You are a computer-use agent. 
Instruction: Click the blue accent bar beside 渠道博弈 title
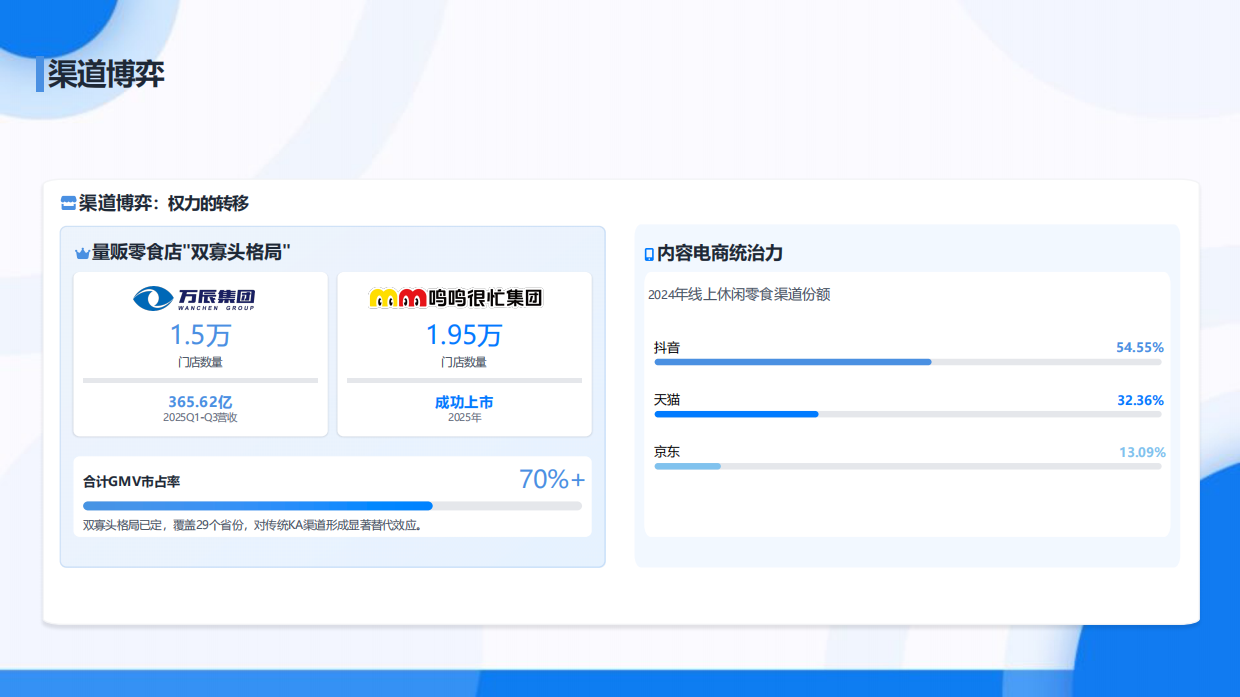tap(41, 72)
